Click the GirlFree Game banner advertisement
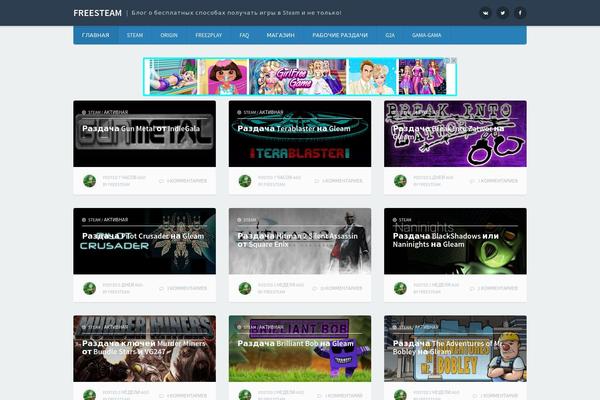The image size is (600, 400). 300,77
